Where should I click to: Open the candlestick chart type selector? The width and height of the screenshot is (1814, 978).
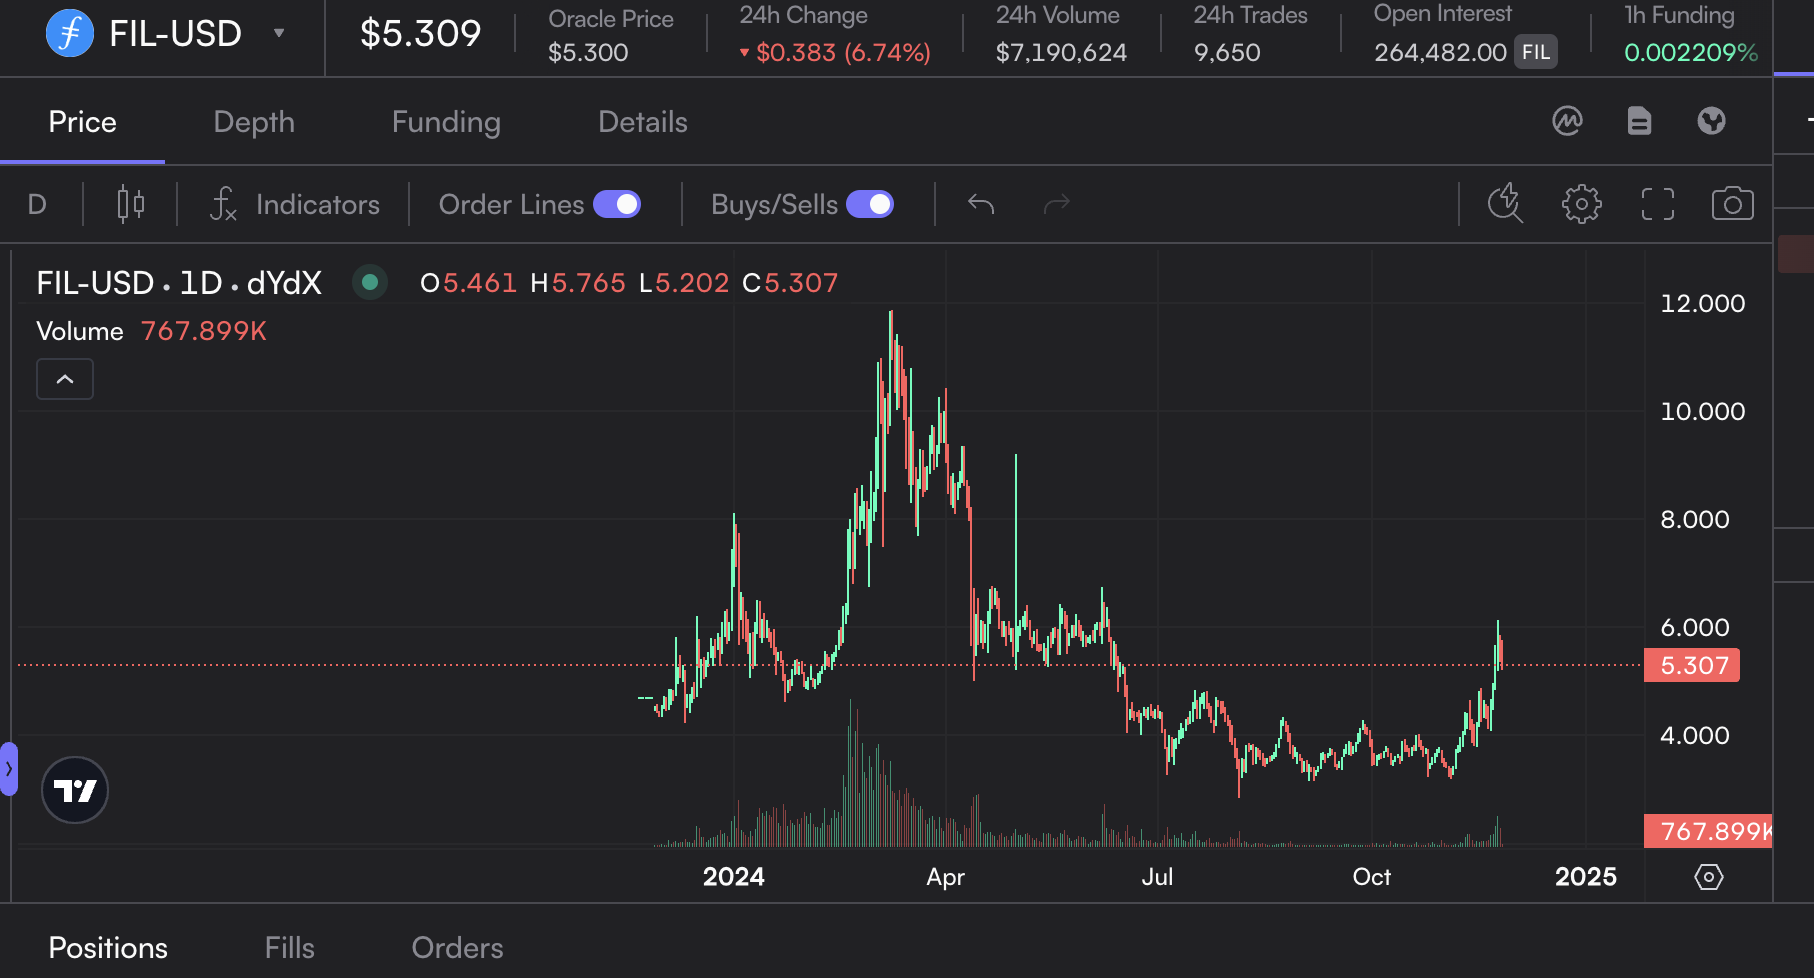tap(130, 204)
